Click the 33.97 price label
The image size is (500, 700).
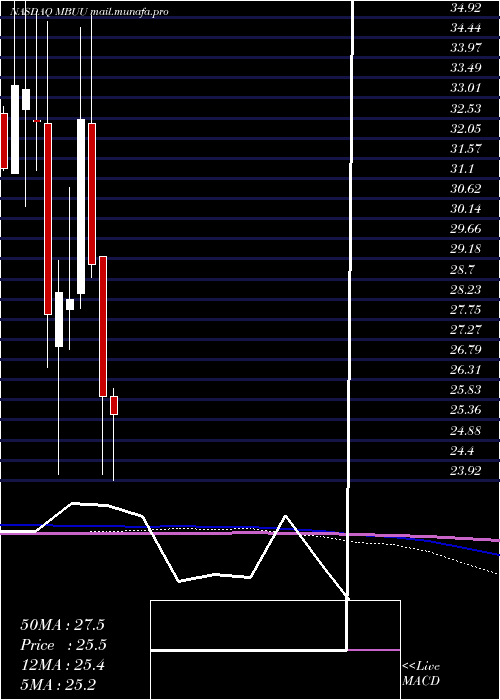[465, 48]
